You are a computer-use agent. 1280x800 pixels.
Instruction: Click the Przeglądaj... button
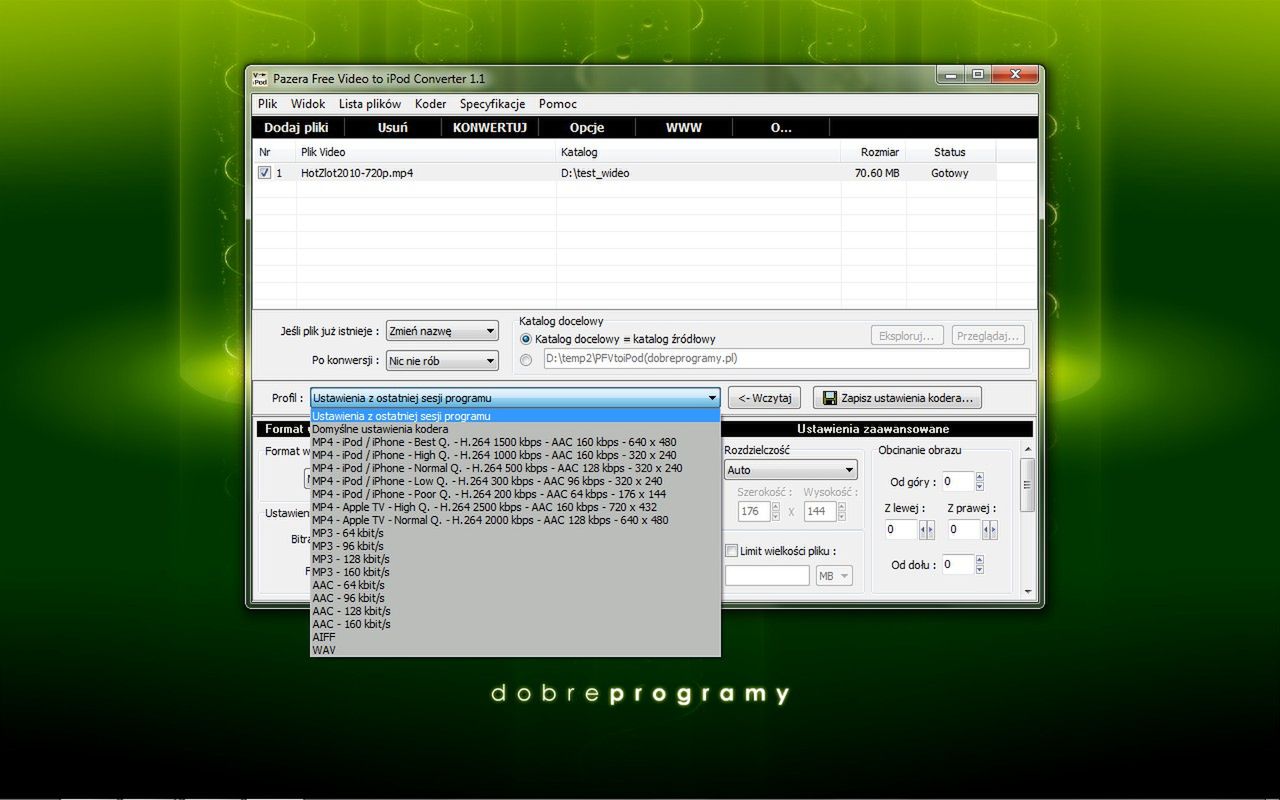(988, 336)
